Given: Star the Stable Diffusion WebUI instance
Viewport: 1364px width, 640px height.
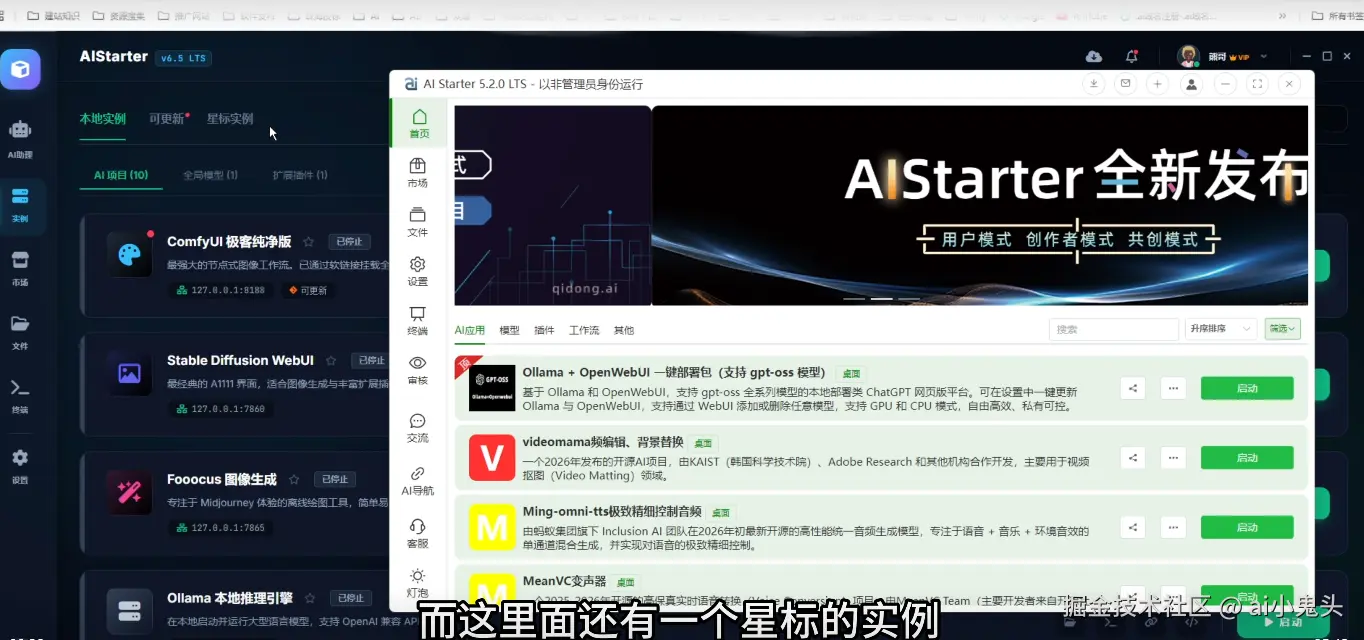Looking at the screenshot, I should point(331,361).
